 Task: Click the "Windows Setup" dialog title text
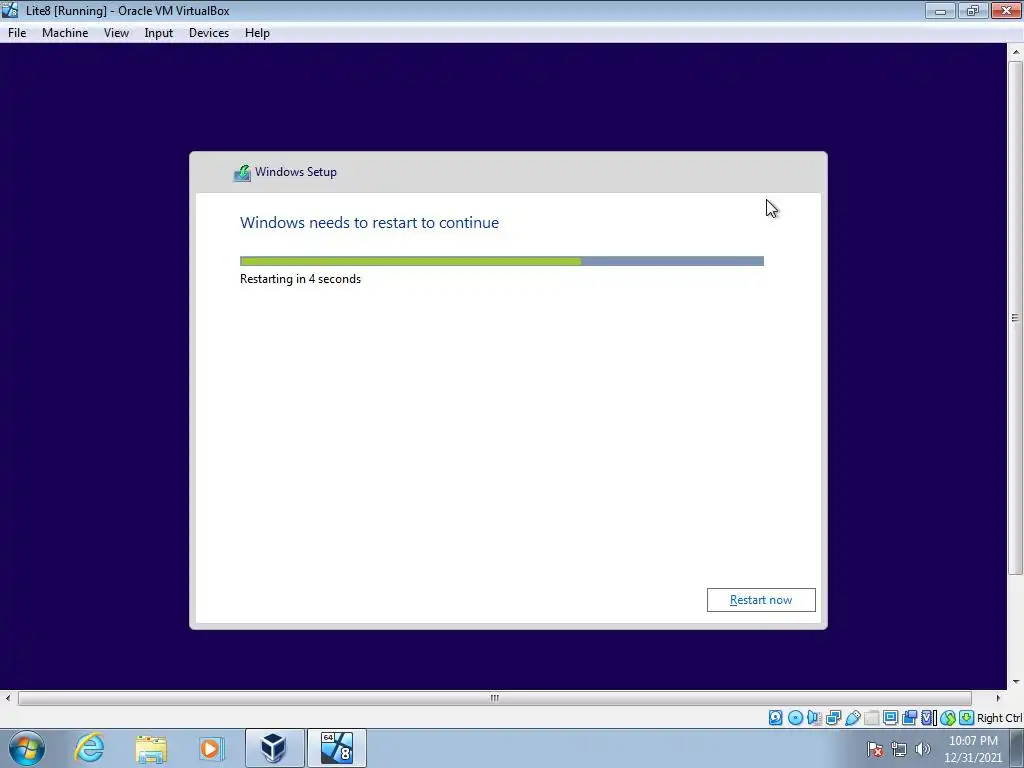(x=296, y=172)
